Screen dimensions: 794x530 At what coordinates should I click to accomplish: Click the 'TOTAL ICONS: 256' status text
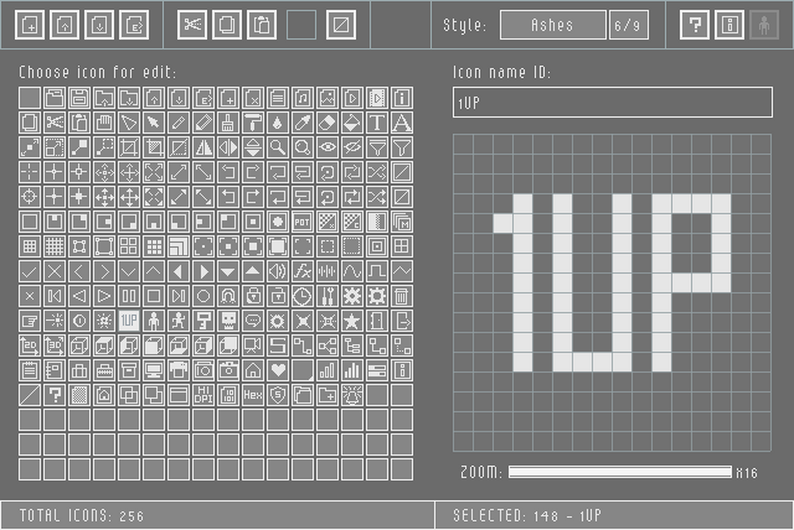tap(82, 515)
